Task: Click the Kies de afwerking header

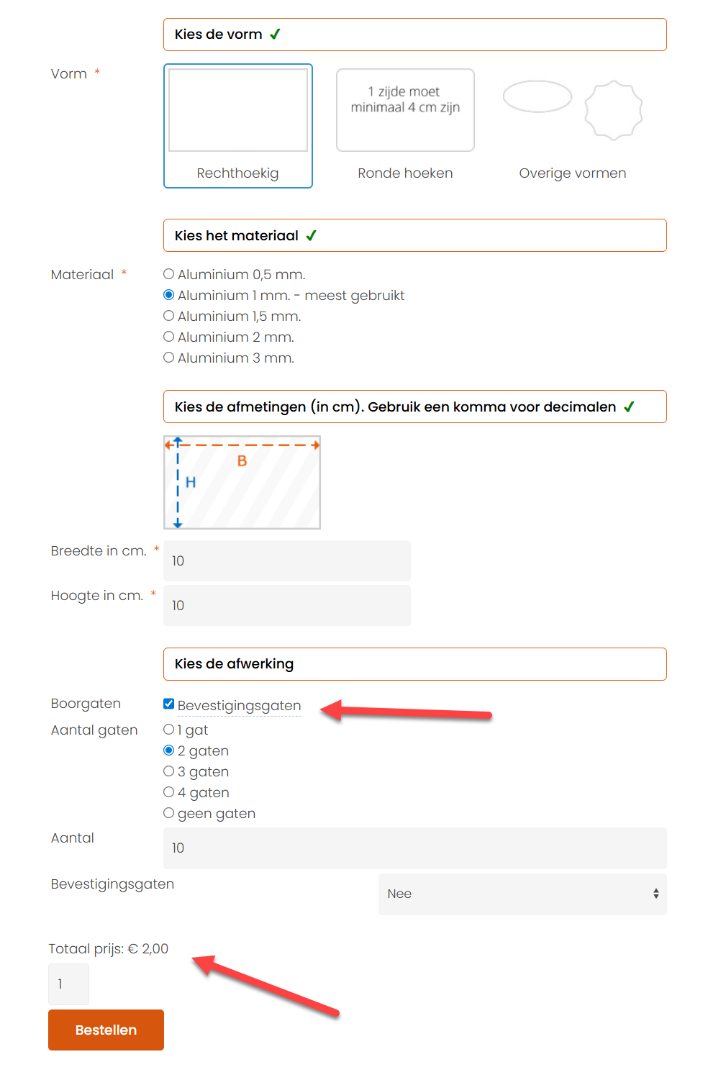Action: pos(414,664)
